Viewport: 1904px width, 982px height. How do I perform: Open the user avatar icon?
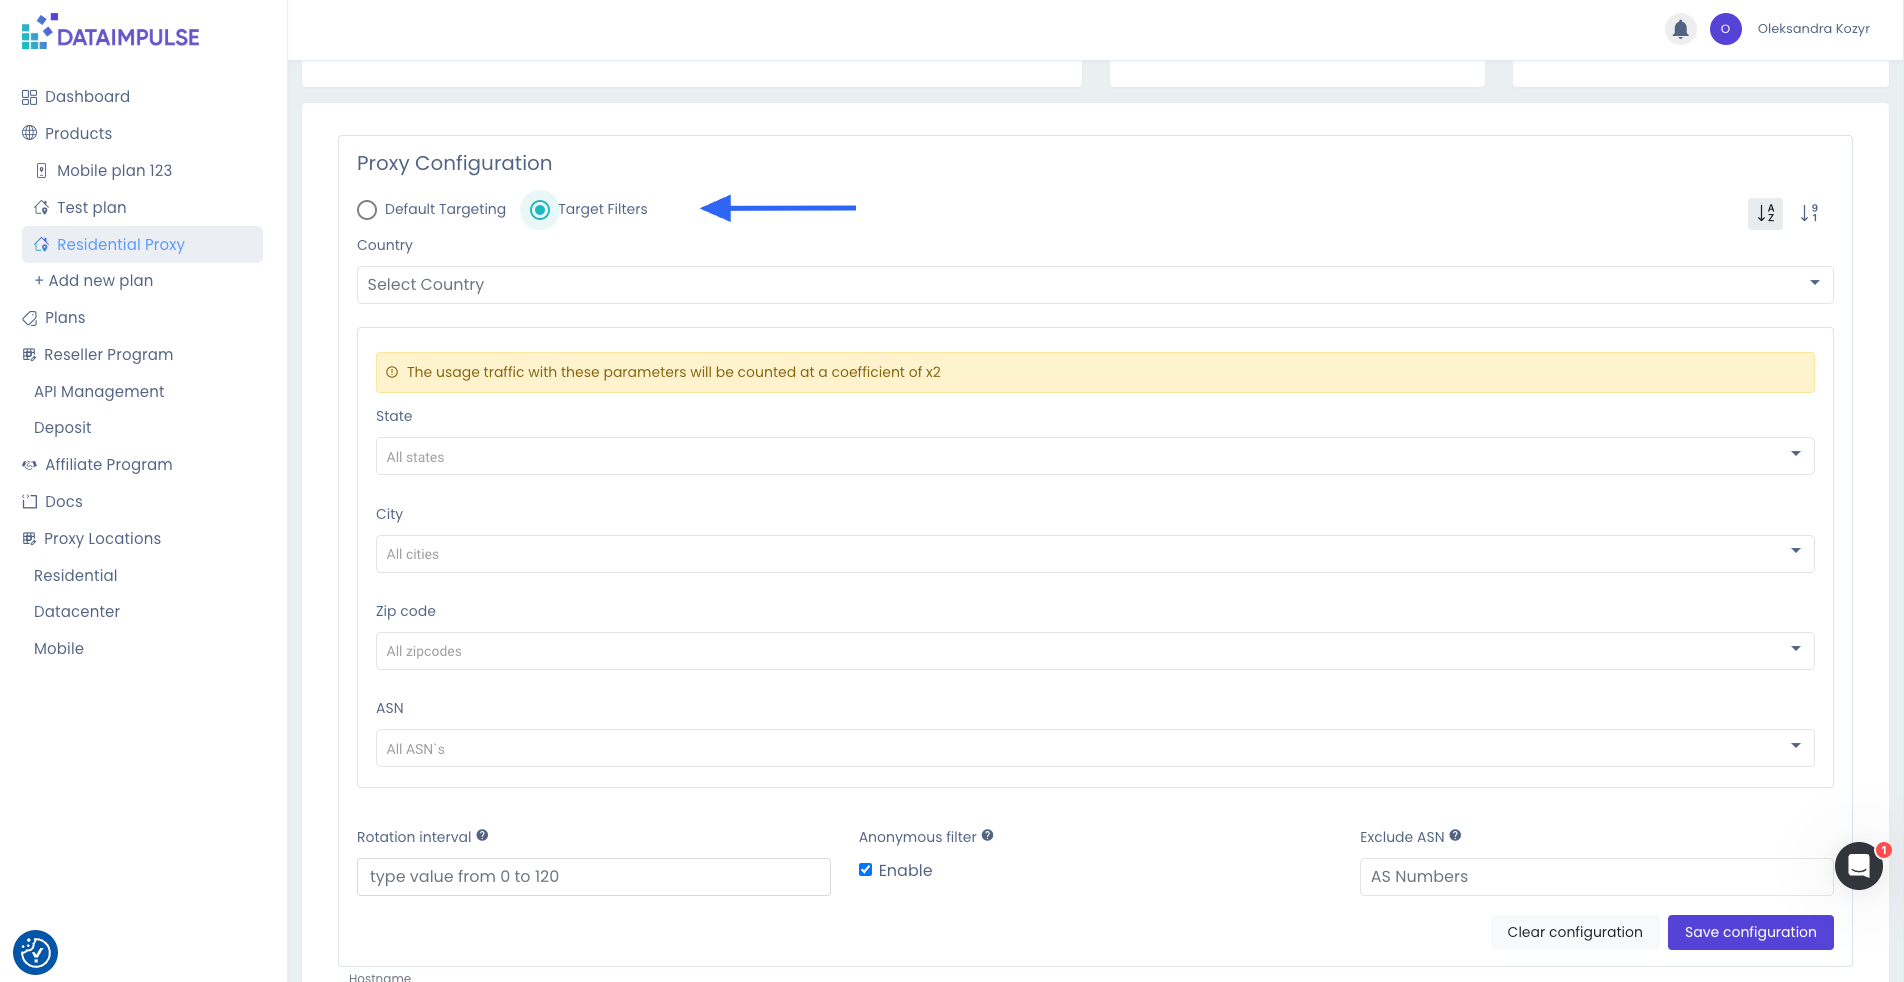(x=1725, y=29)
